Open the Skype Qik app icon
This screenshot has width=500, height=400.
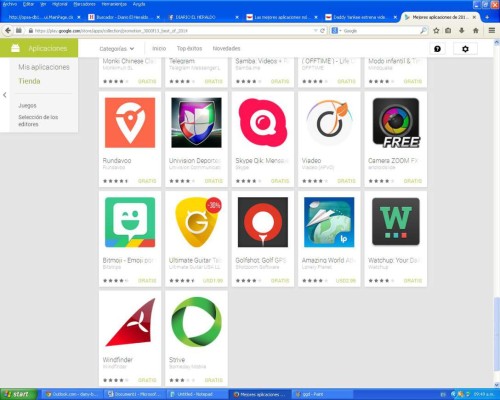click(x=263, y=123)
